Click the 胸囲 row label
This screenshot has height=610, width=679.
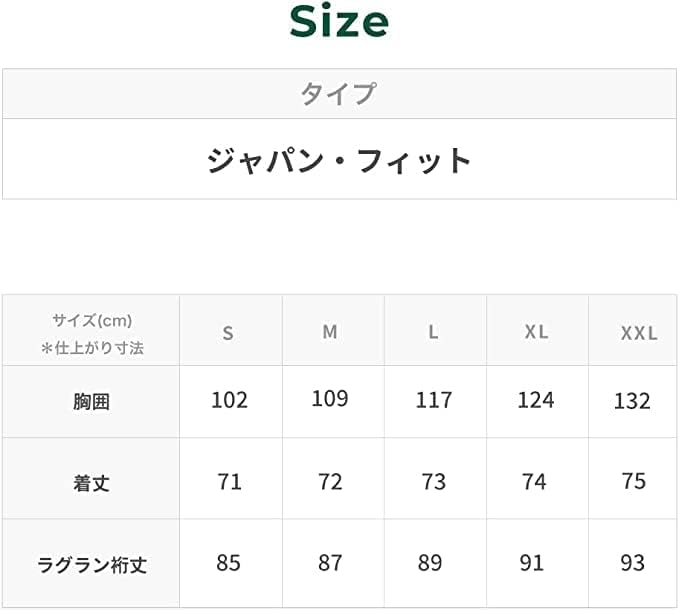(92, 402)
